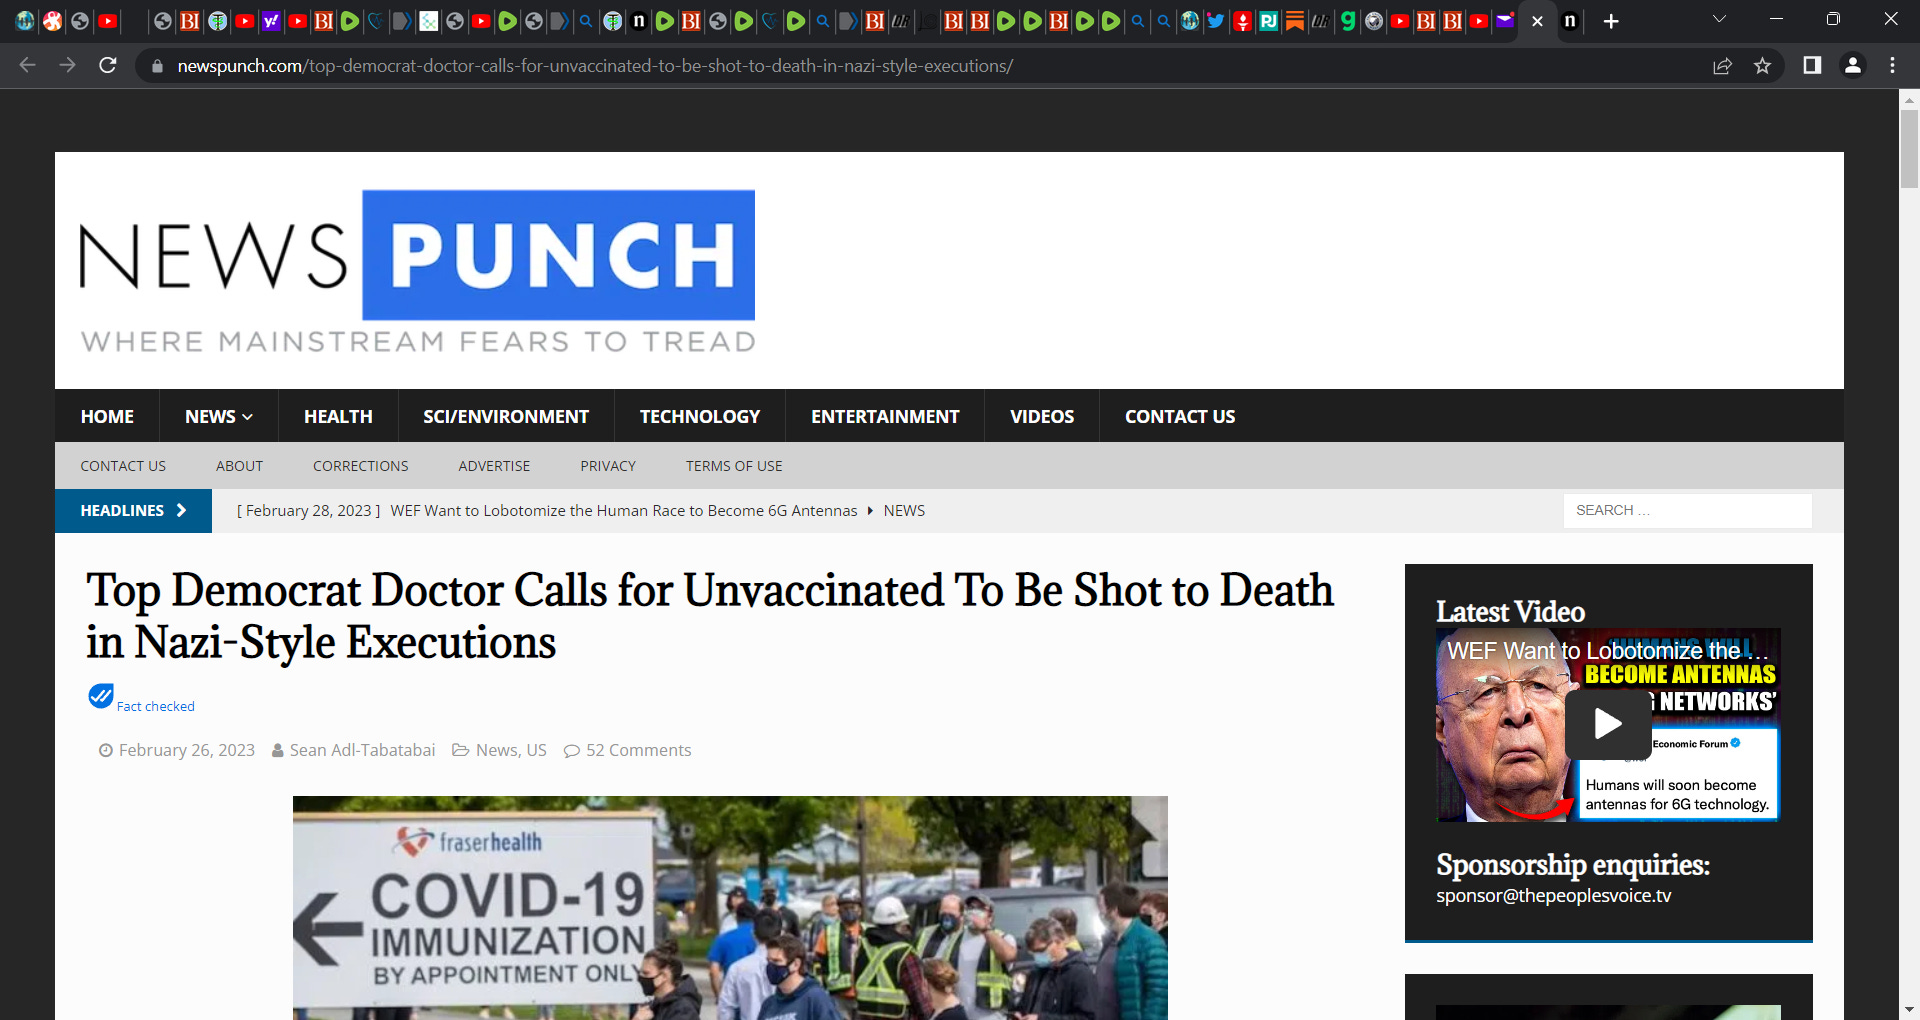Open the News category under article title

[x=496, y=750]
